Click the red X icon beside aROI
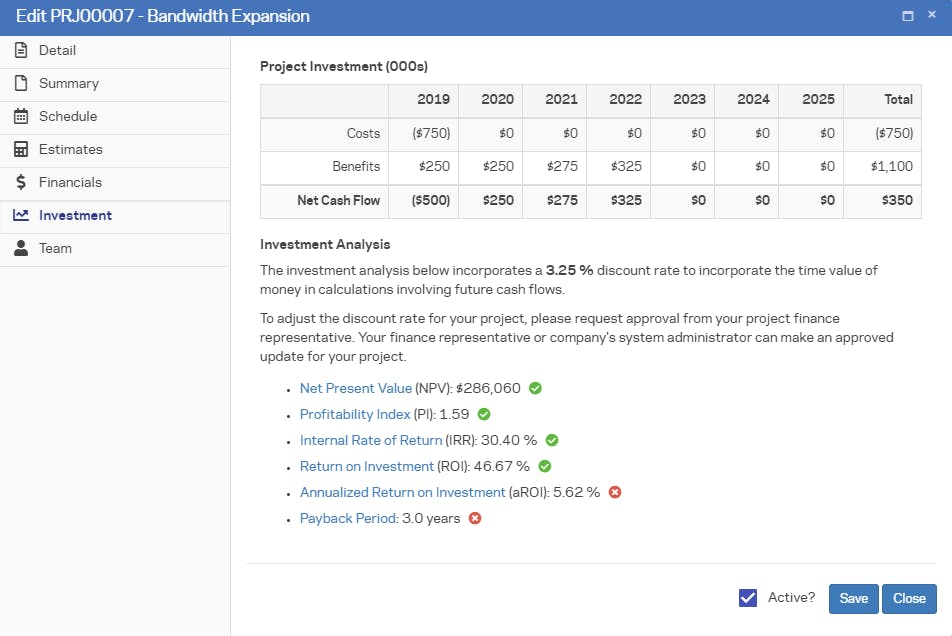The image size is (952, 636). (615, 492)
